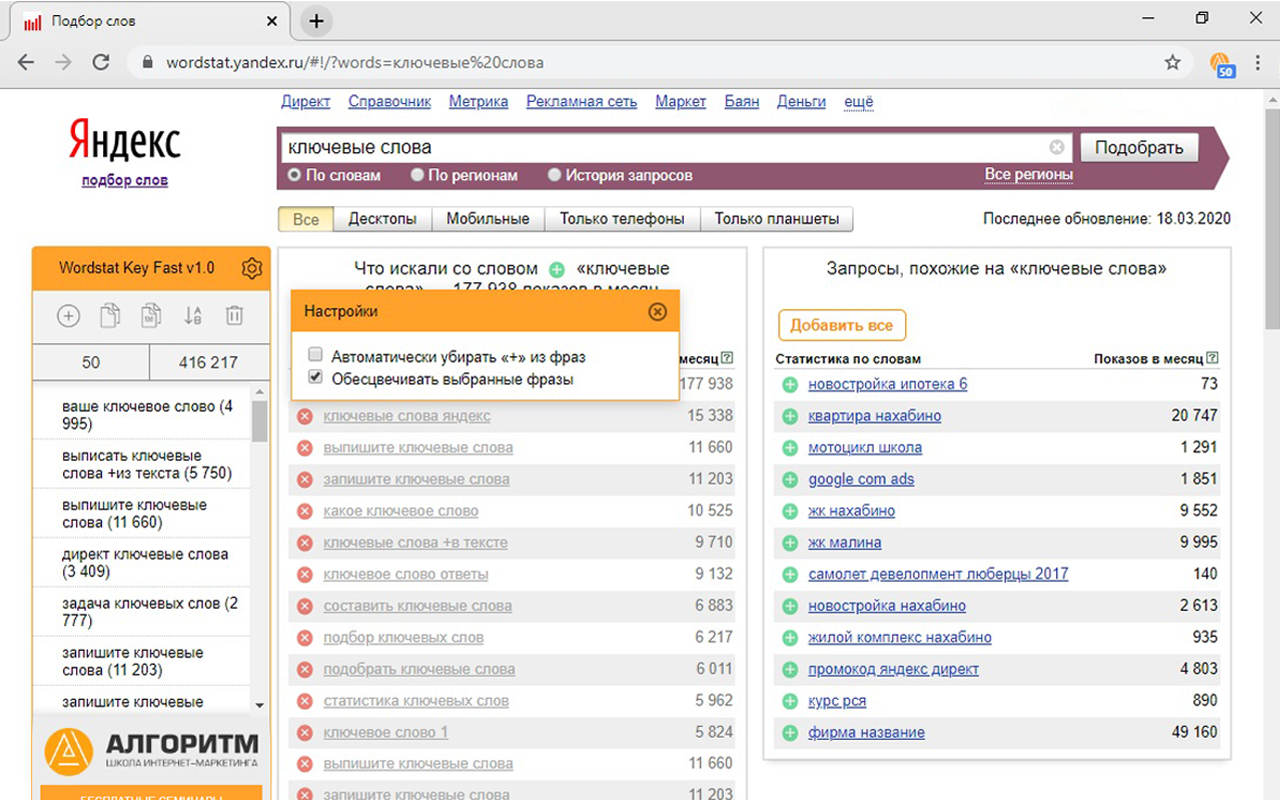The image size is (1280, 800).
Task: Select 'История запросов' radio option
Action: pyautogui.click(x=554, y=175)
